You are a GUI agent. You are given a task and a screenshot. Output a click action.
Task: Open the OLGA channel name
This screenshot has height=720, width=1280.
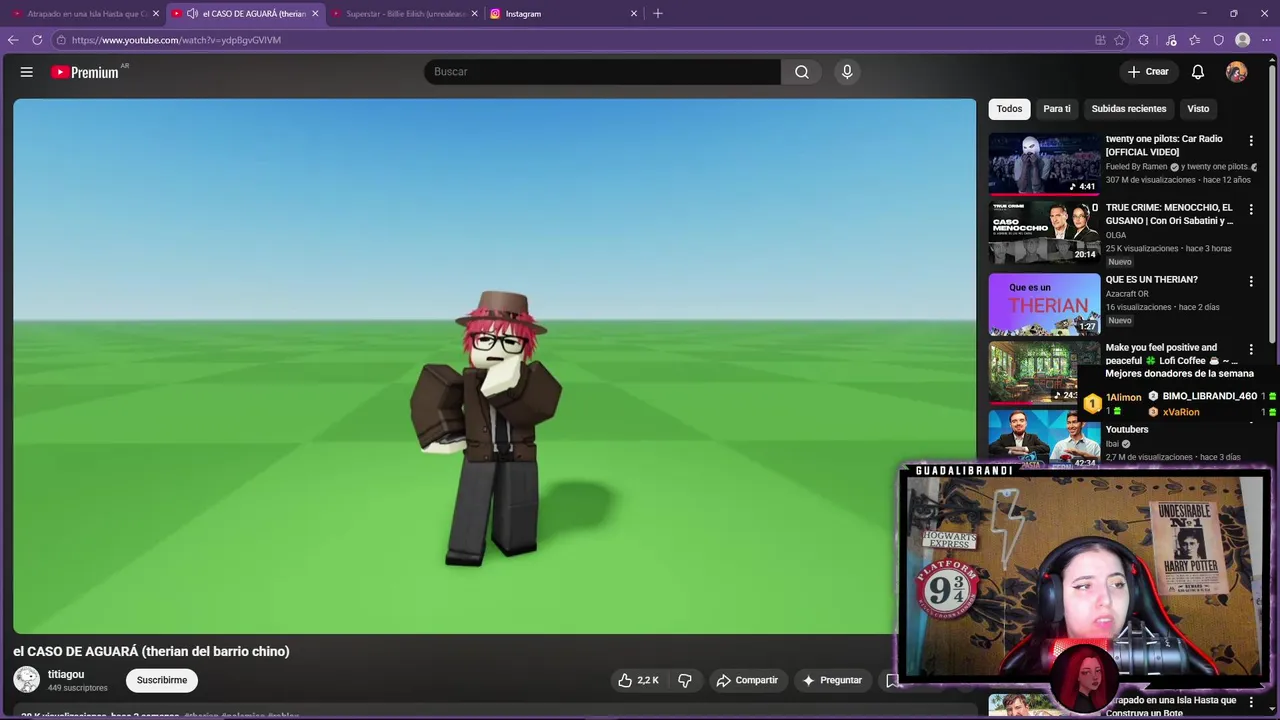coord(1116,235)
